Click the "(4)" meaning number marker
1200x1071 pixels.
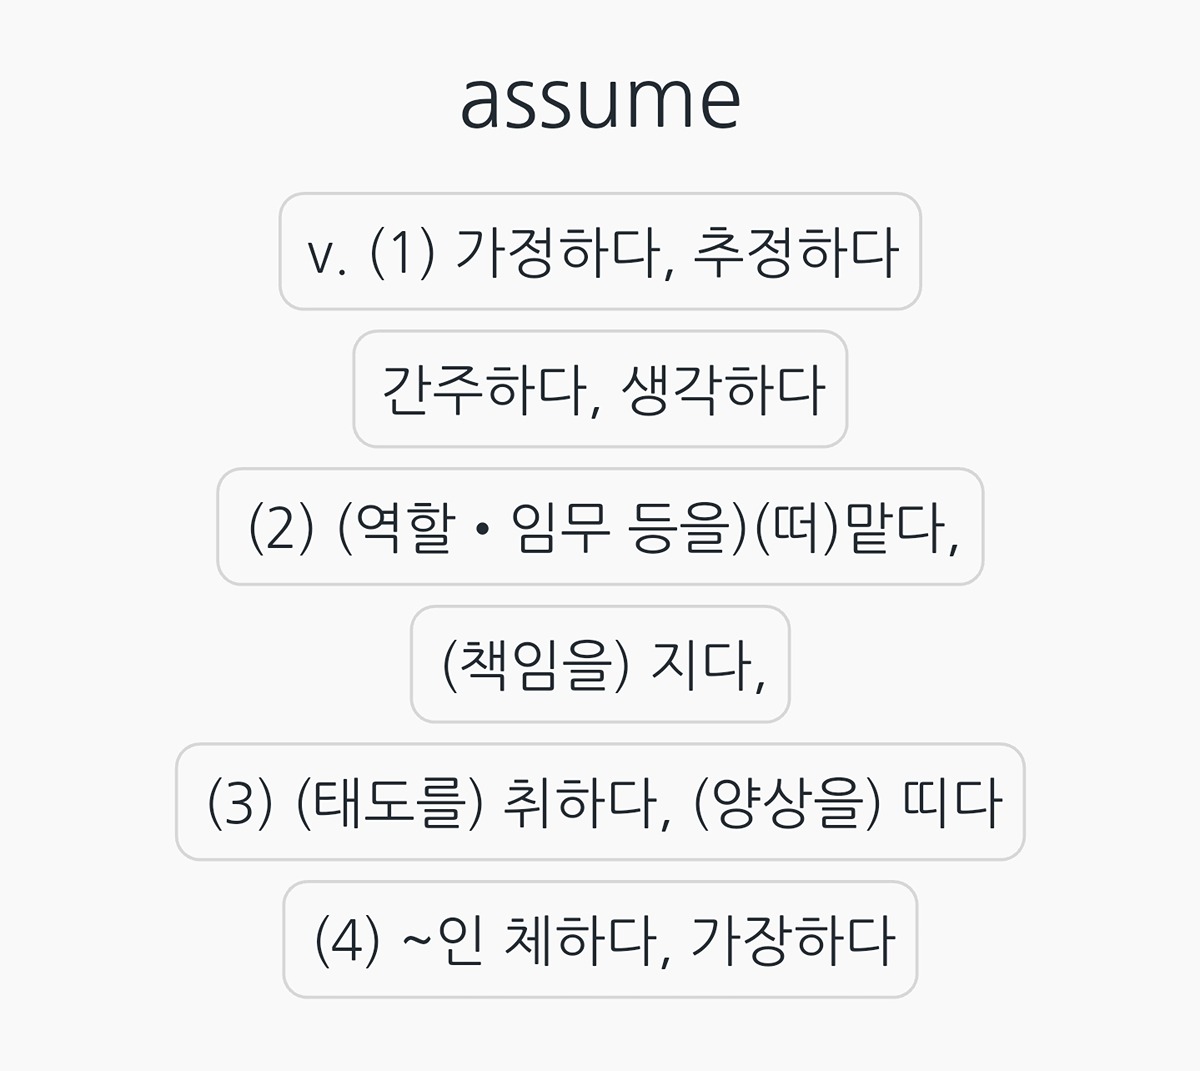tap(348, 941)
